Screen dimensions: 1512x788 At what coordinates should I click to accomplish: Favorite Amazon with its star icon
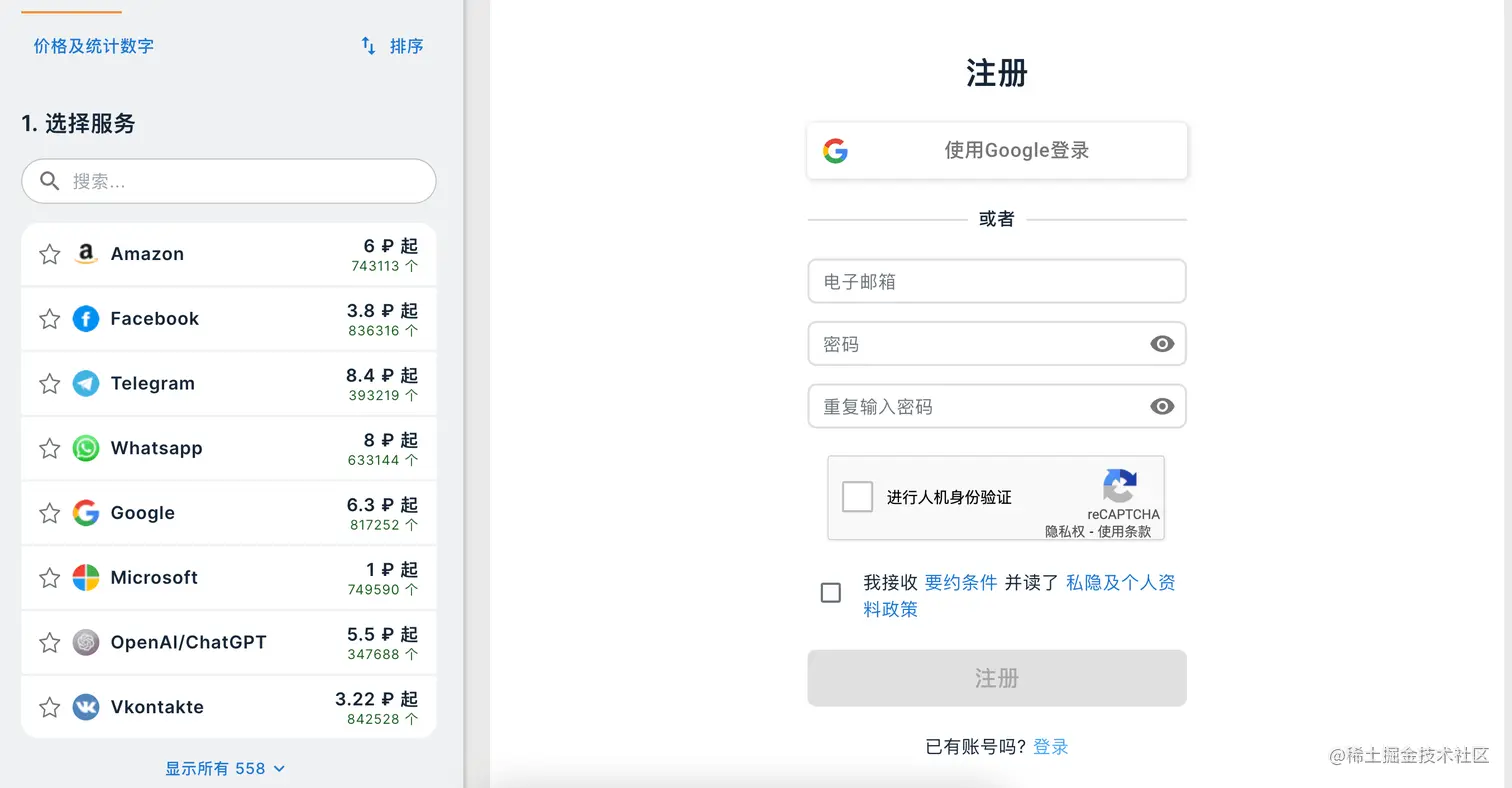(x=49, y=254)
